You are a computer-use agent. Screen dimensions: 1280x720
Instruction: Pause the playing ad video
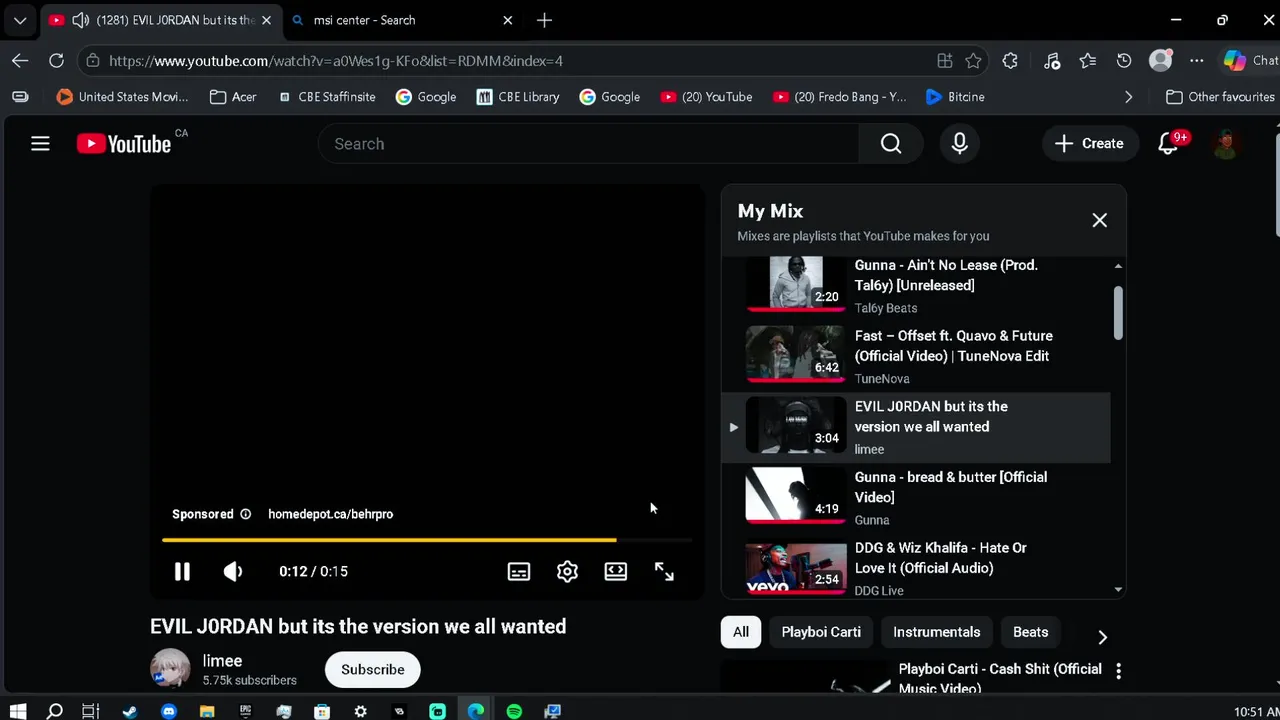pyautogui.click(x=182, y=571)
